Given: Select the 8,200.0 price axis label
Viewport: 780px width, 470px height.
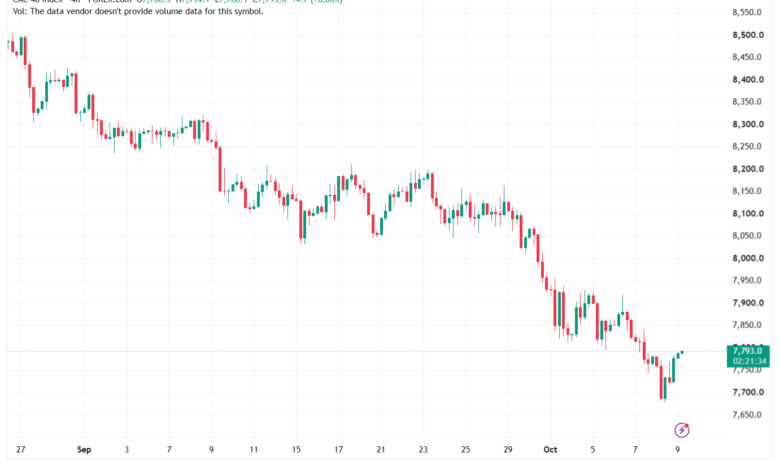Looking at the screenshot, I should click(x=748, y=169).
